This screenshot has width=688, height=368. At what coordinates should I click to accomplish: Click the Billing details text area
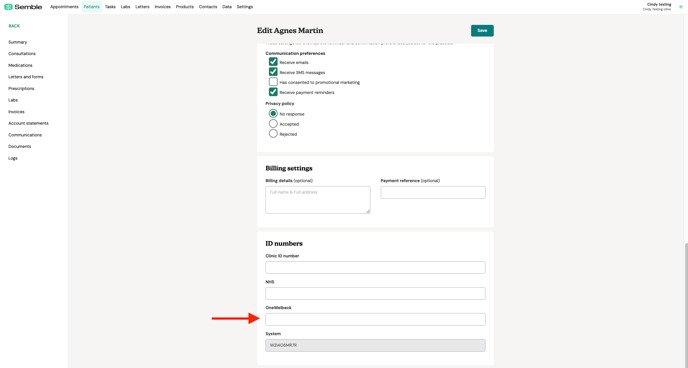pos(318,200)
